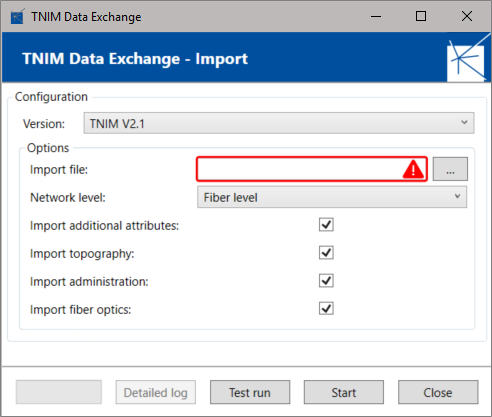This screenshot has width=492, height=417.
Task: Click the TNIM Data Exchange - Import heading
Action: click(135, 59)
